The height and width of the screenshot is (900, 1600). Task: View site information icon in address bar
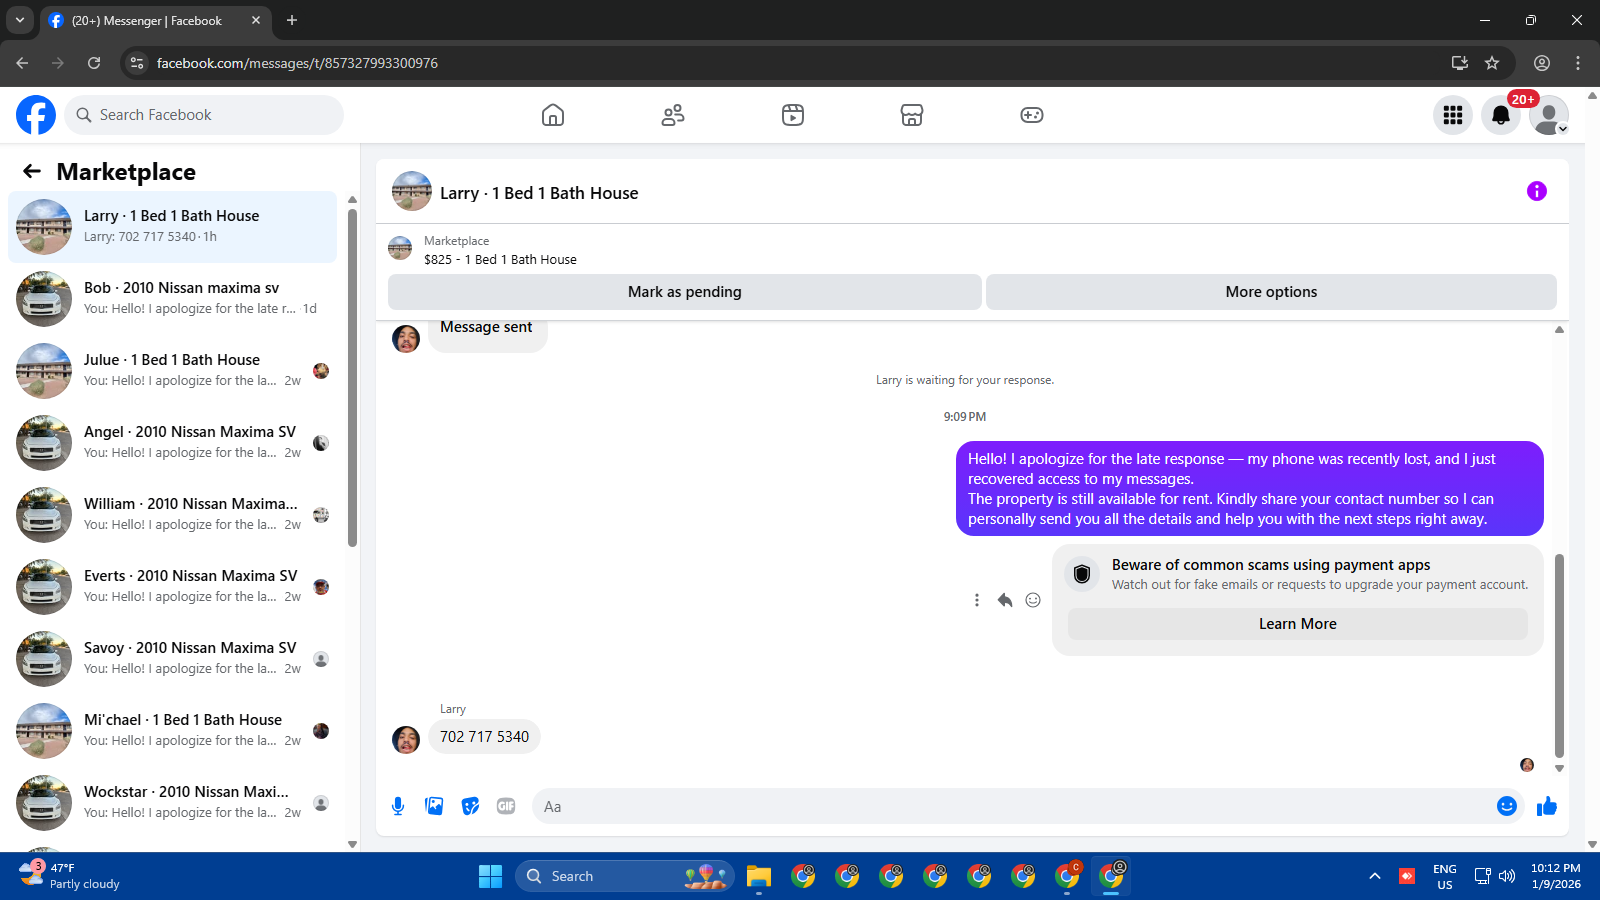[x=138, y=63]
